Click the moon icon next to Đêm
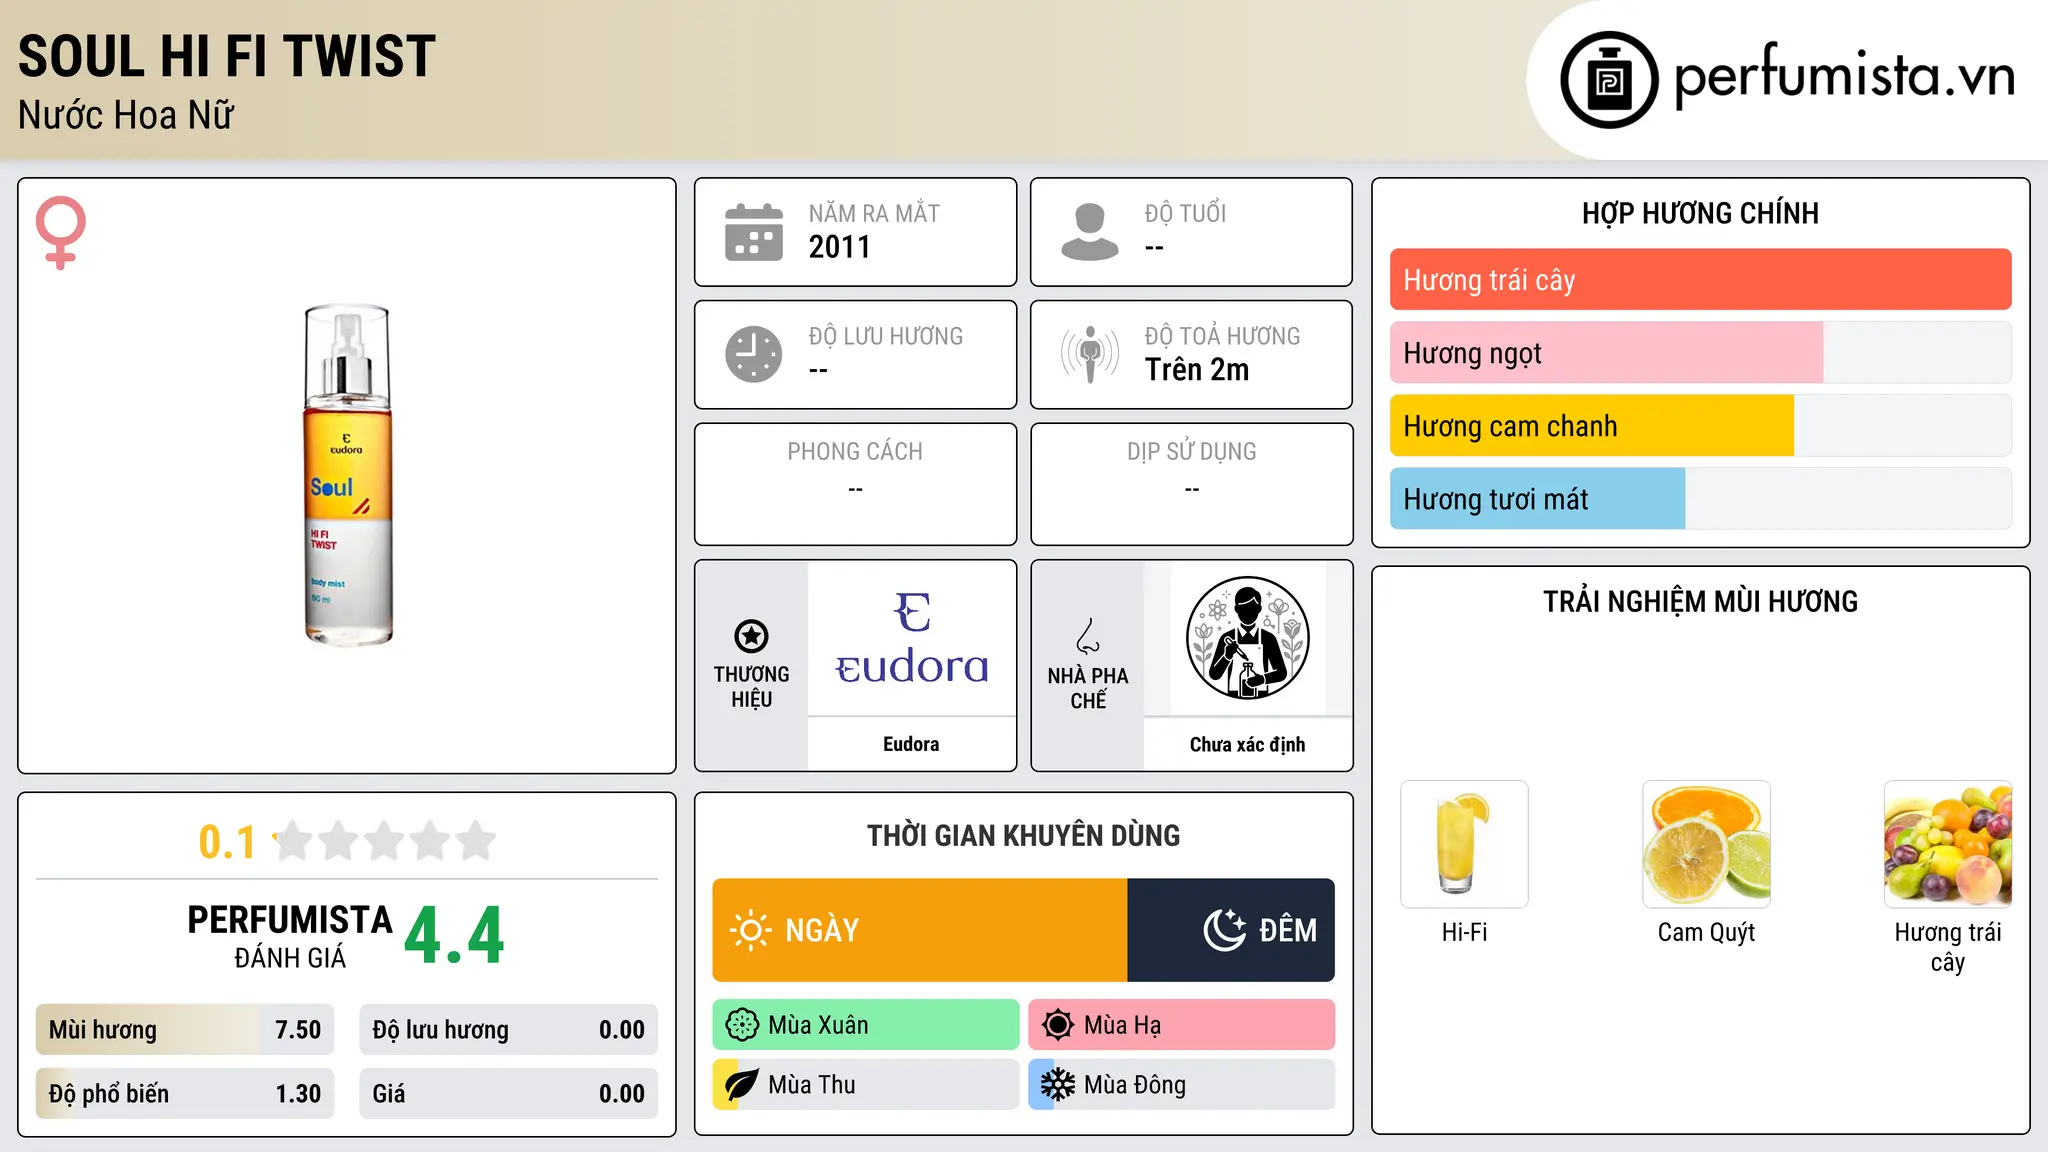 pos(1225,930)
